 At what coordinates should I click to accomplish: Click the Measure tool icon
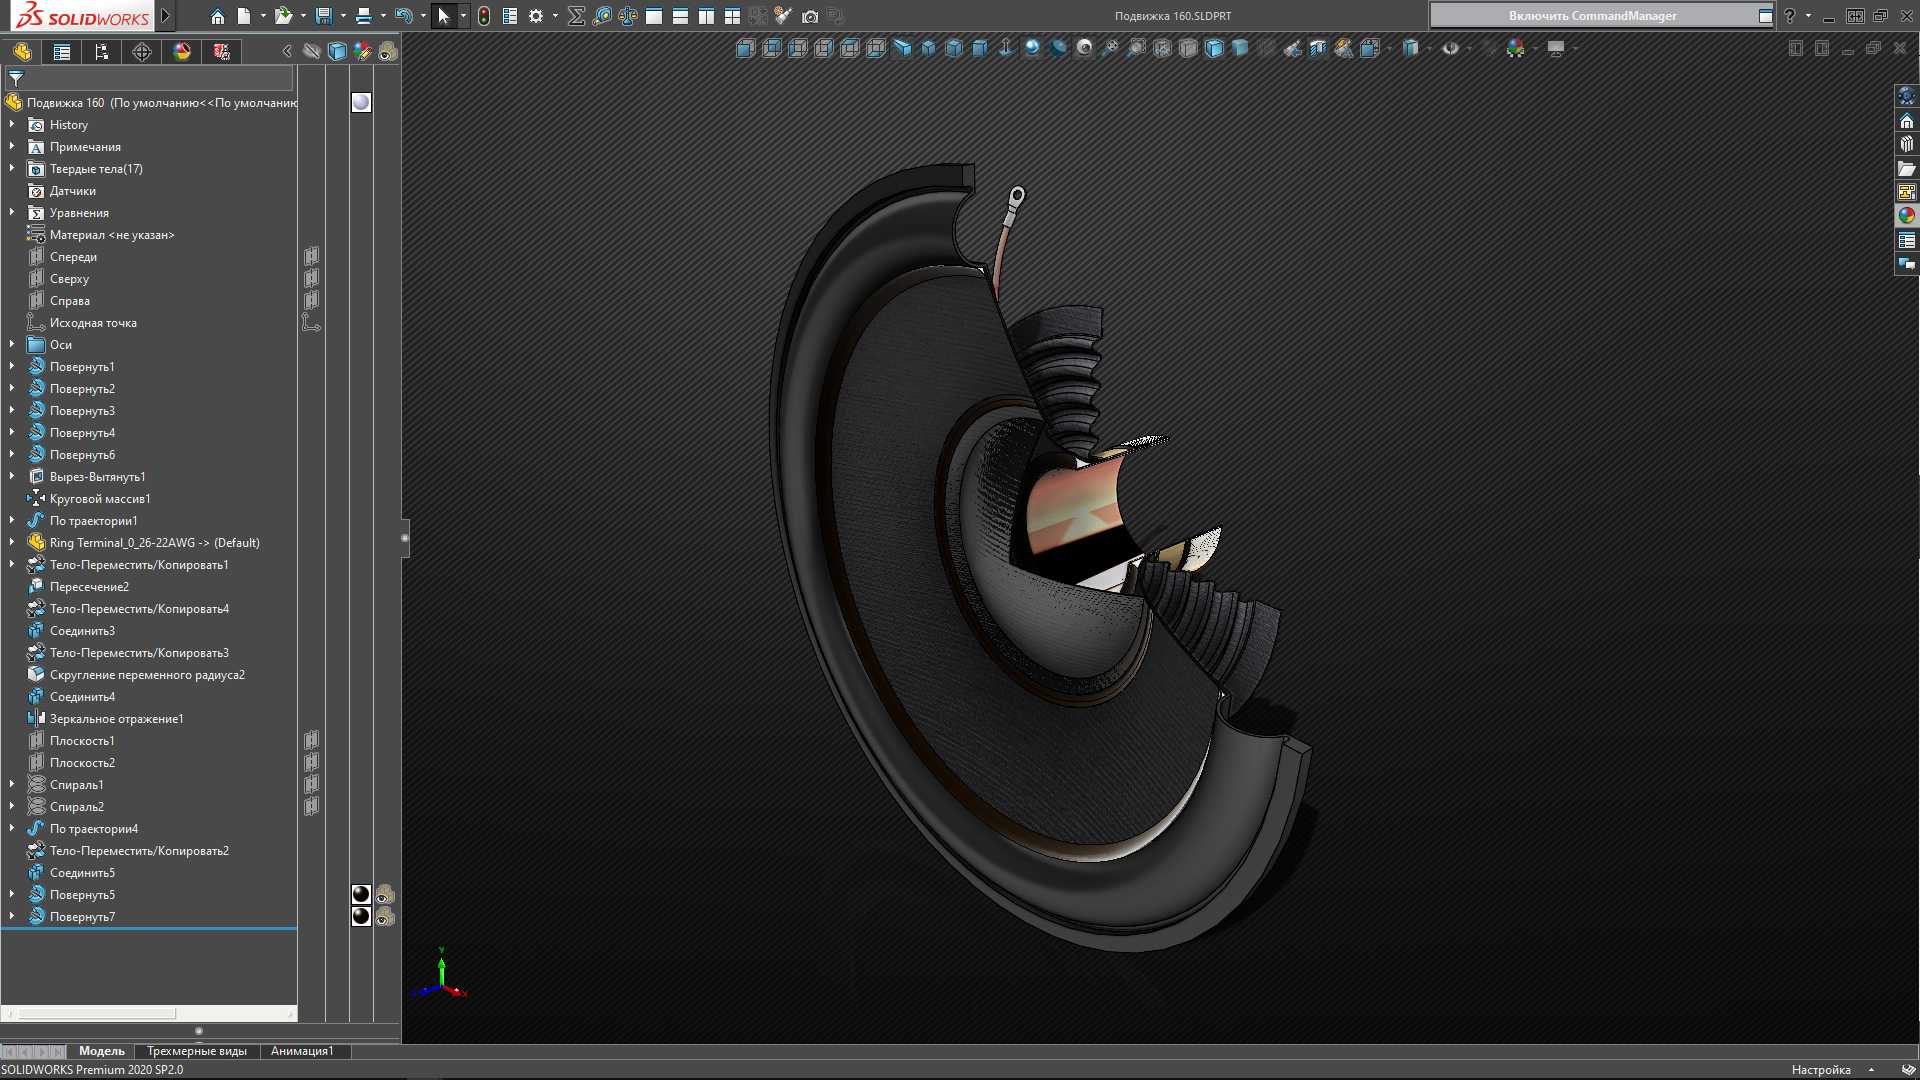[602, 16]
